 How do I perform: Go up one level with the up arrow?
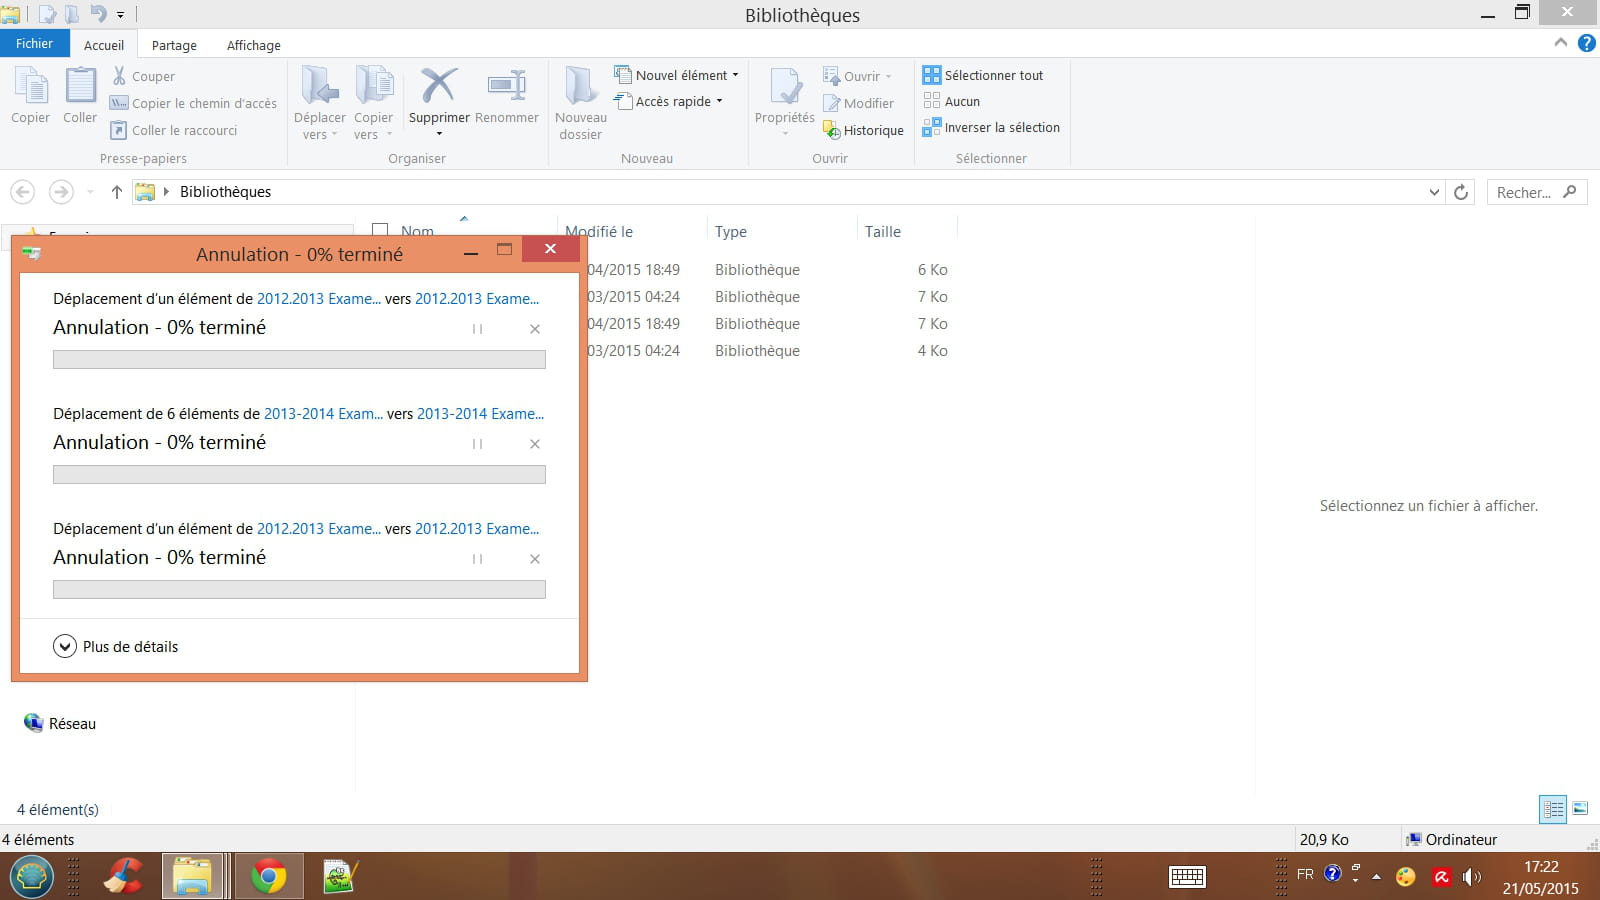click(116, 192)
